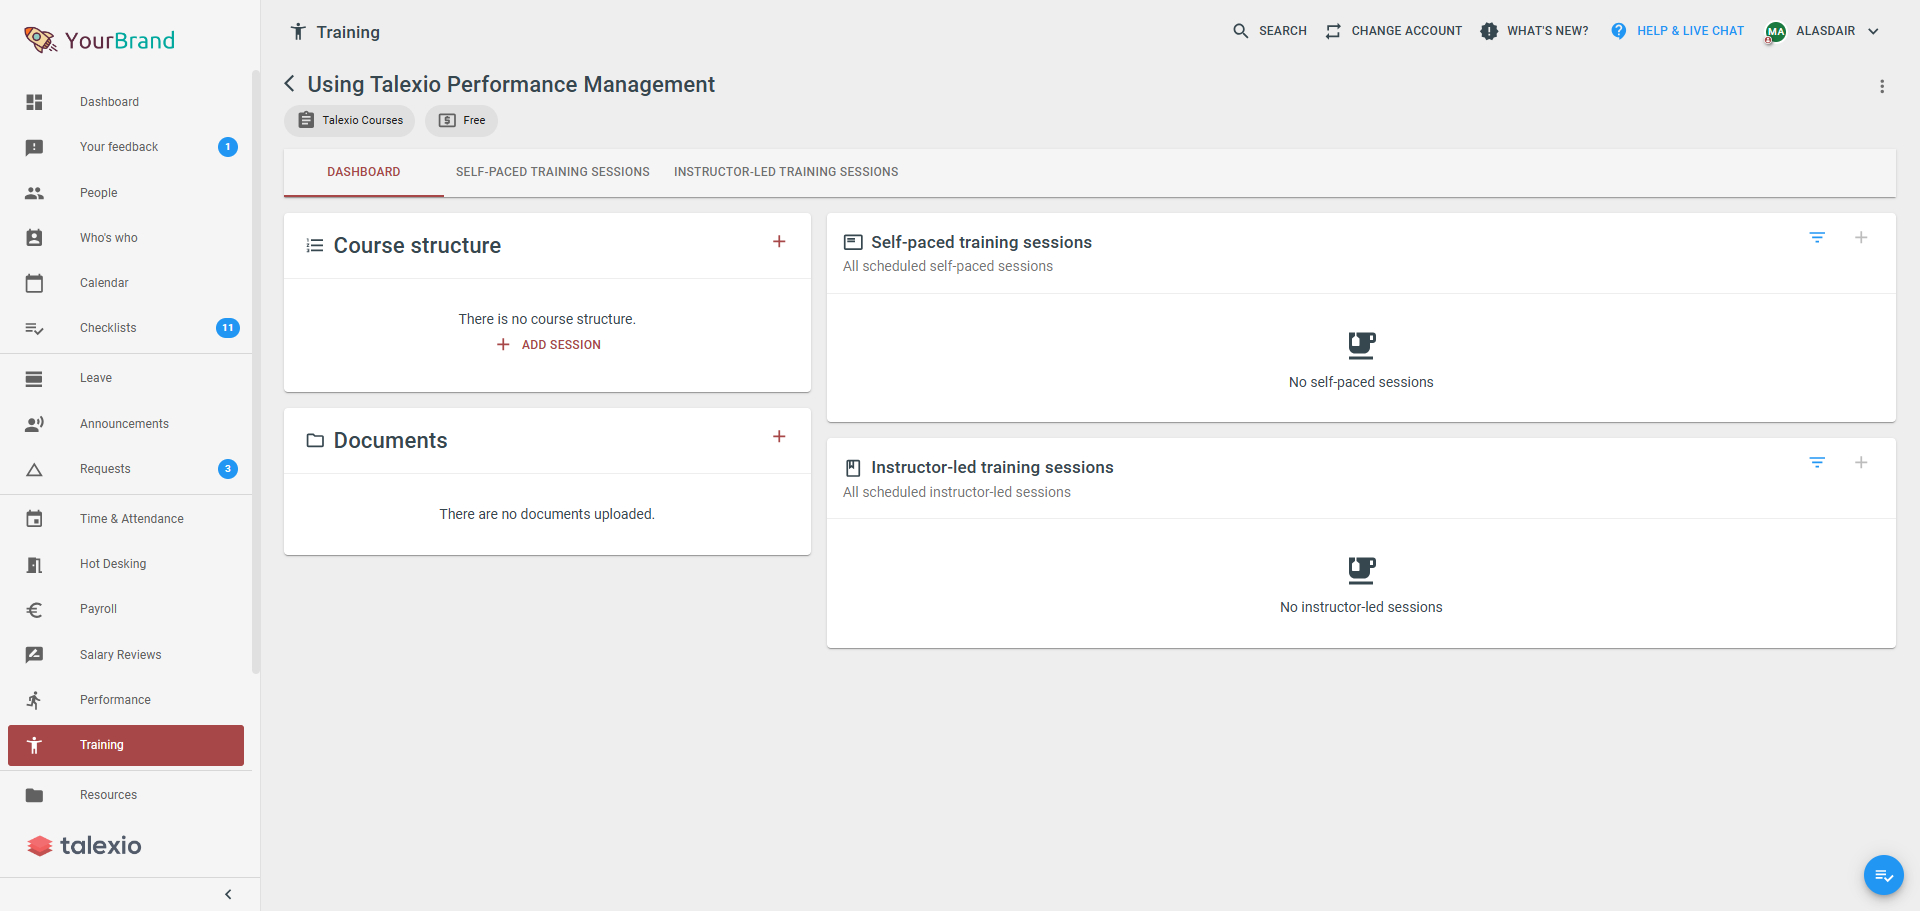Select Training in the sidebar
Screen dimensions: 1920x911
[x=126, y=745]
